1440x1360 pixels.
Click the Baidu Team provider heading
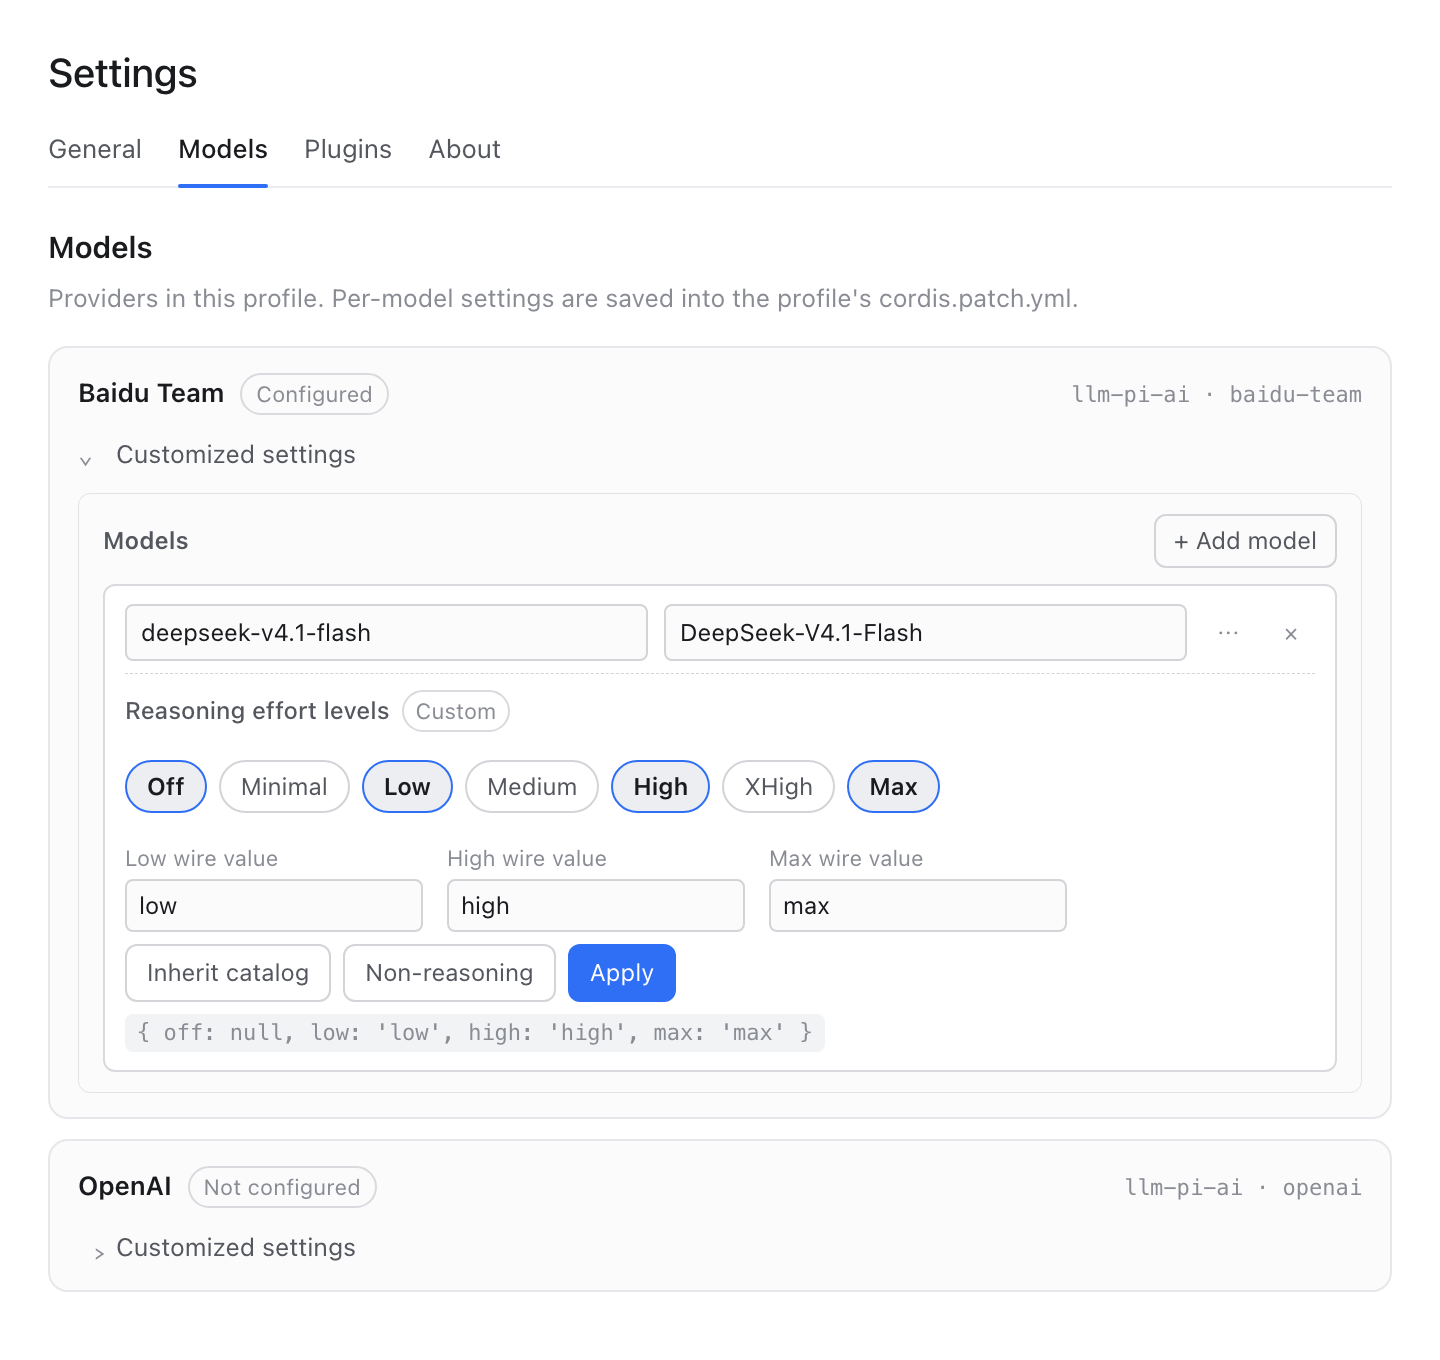click(151, 393)
